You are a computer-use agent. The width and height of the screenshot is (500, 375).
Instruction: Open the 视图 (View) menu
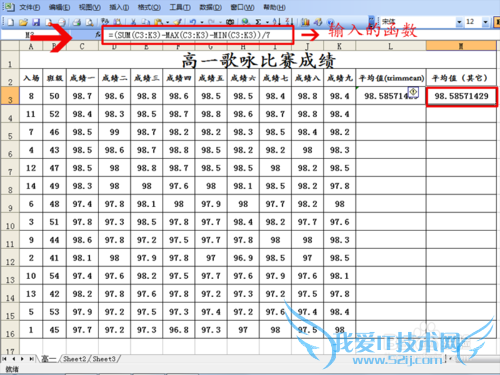coord(90,7)
